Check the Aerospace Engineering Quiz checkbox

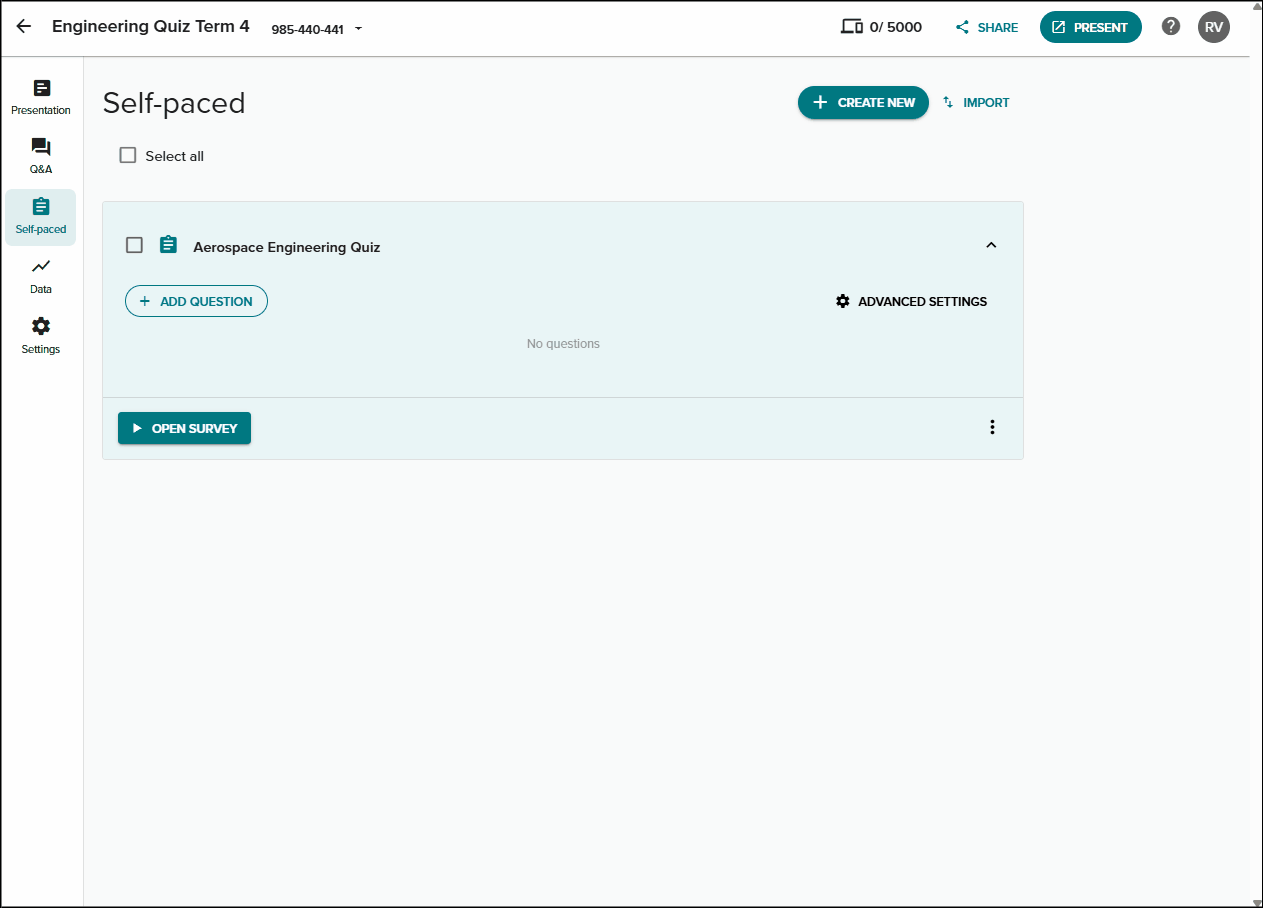point(135,245)
